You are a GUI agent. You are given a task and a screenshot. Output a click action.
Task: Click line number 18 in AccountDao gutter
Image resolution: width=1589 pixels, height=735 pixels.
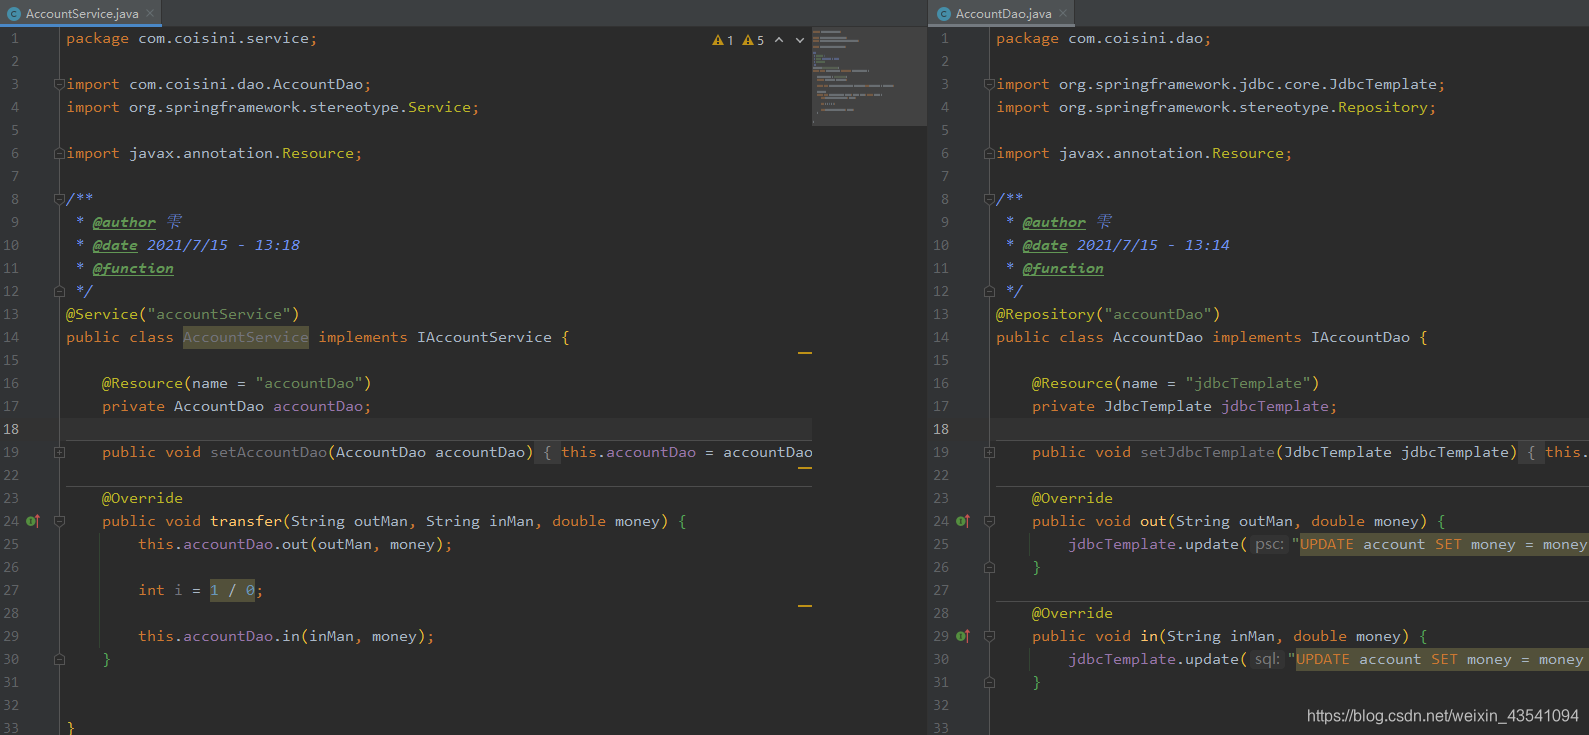point(941,429)
